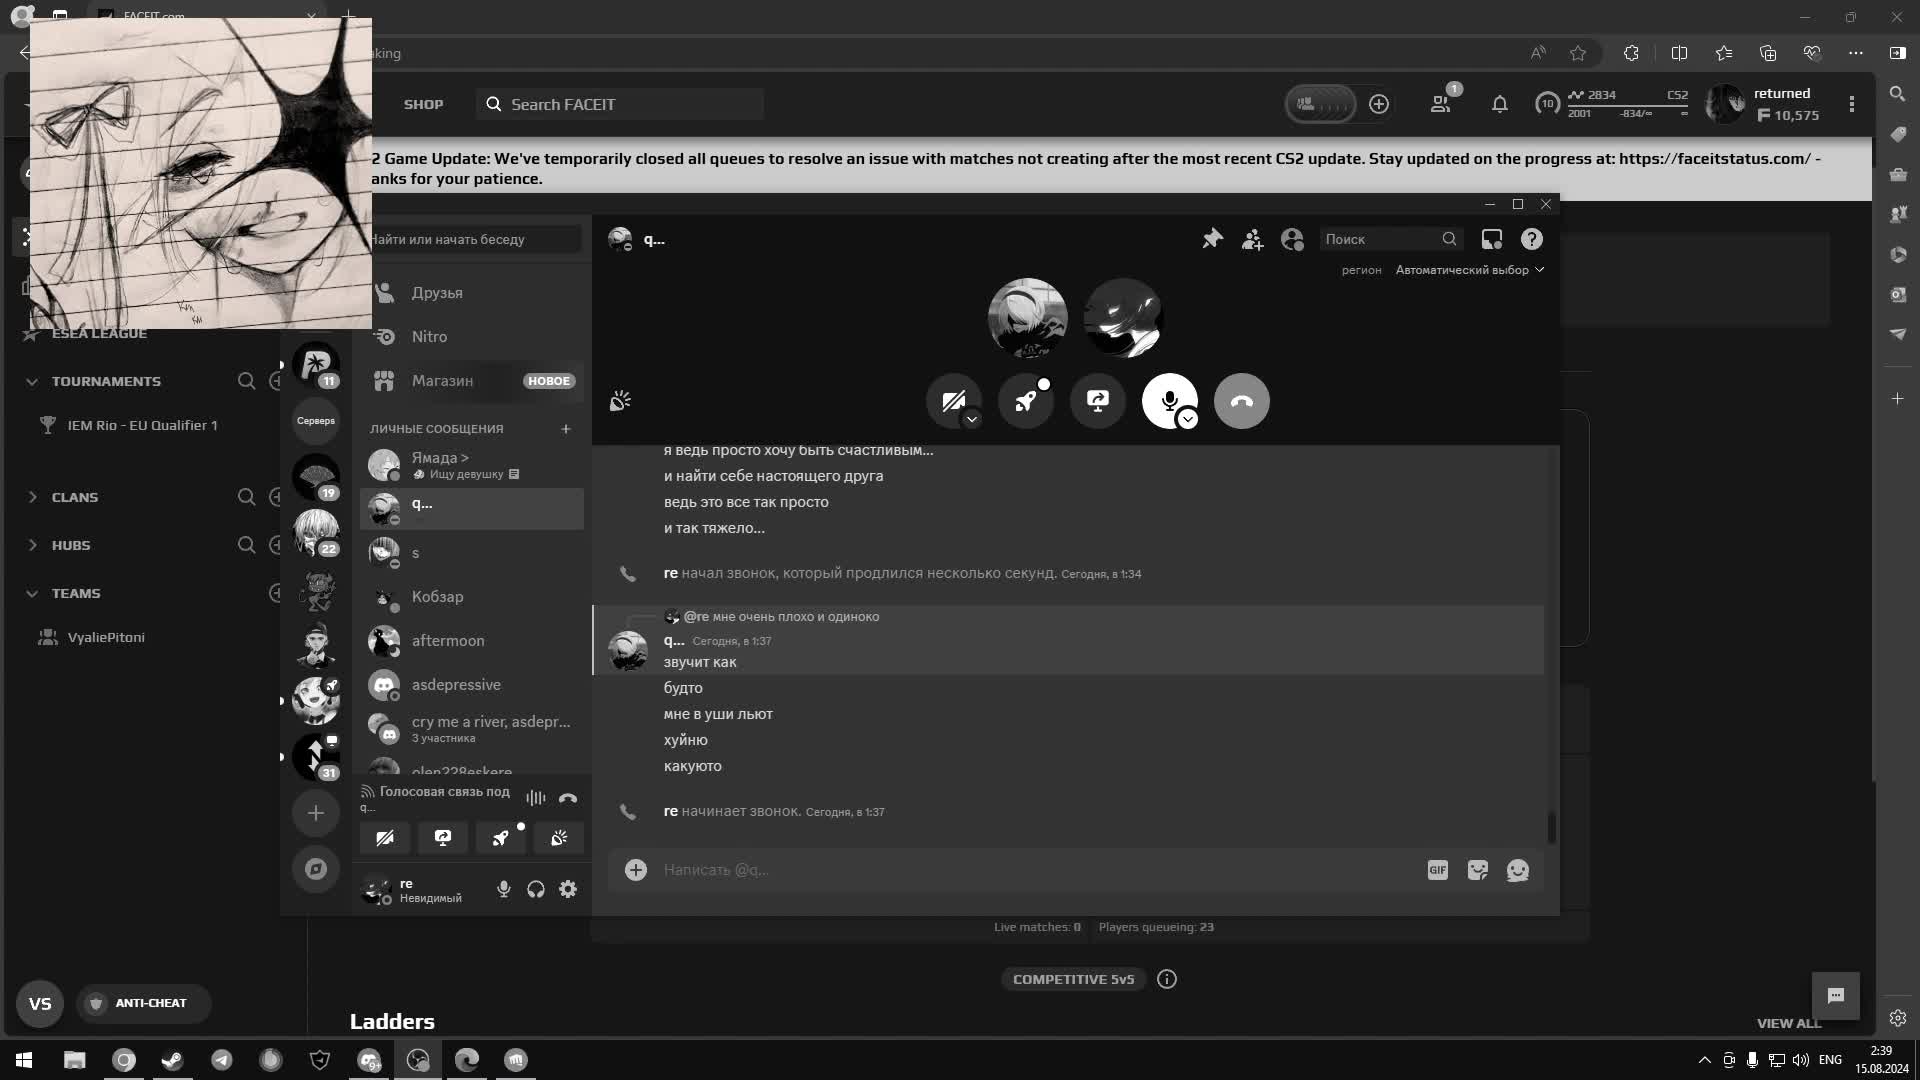Open Discord help icon
Viewport: 1920px width, 1080px height.
point(1532,239)
